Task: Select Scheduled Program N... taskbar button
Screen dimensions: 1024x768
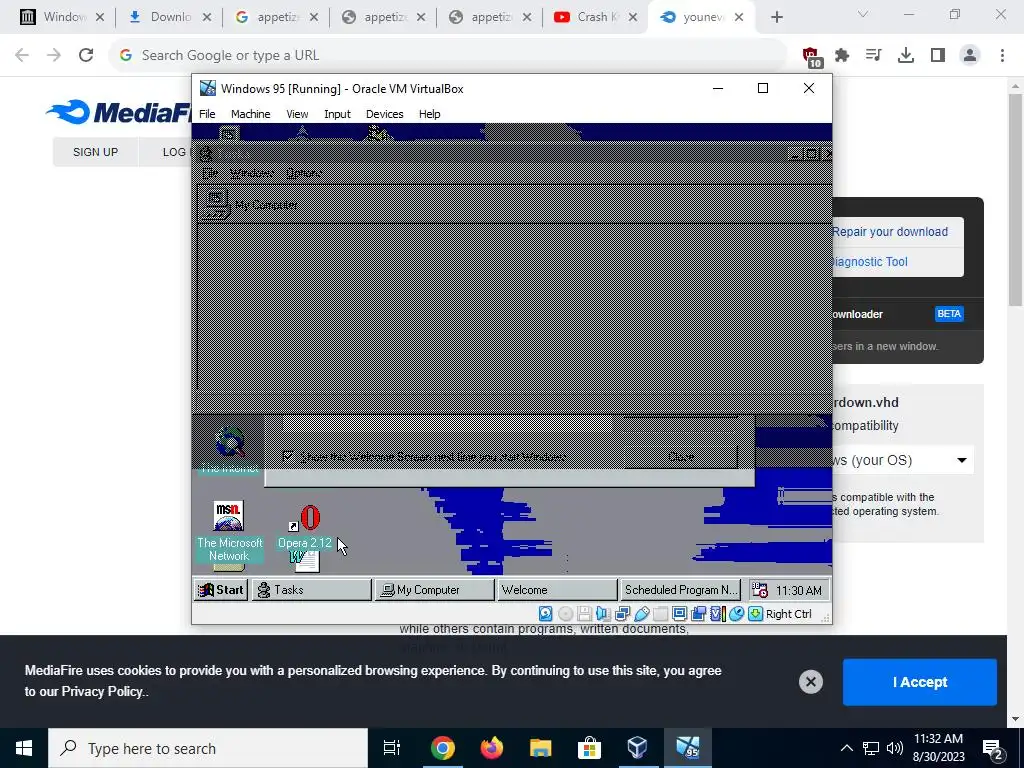Action: pyautogui.click(x=680, y=590)
